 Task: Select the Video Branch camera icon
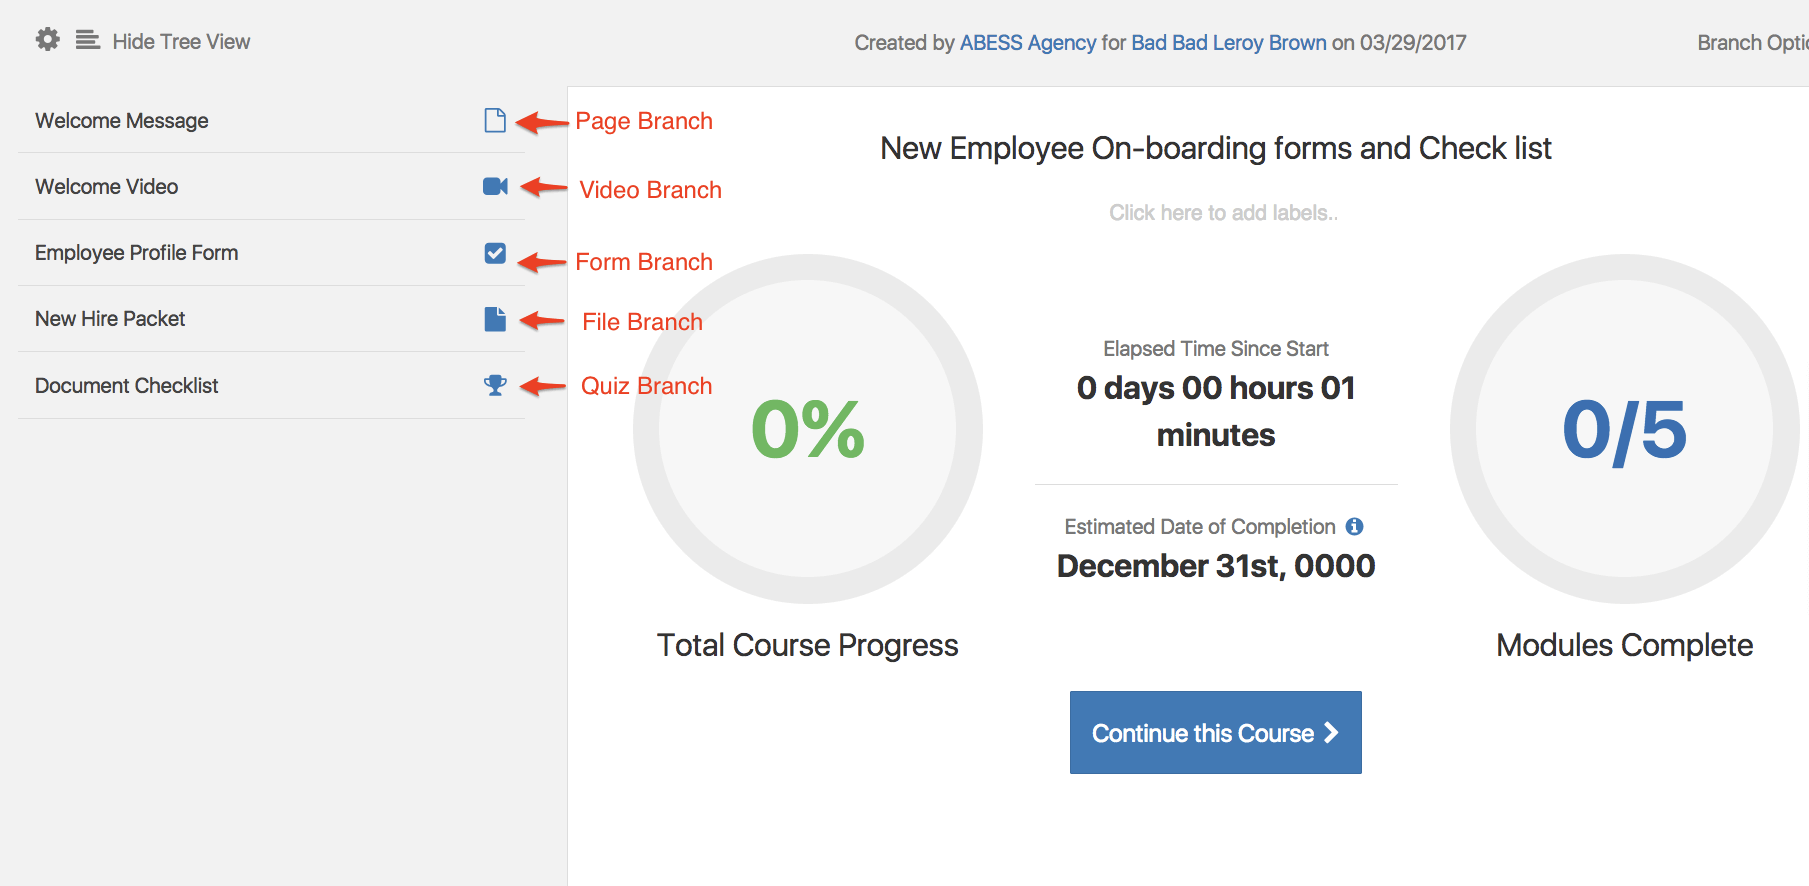pos(495,186)
